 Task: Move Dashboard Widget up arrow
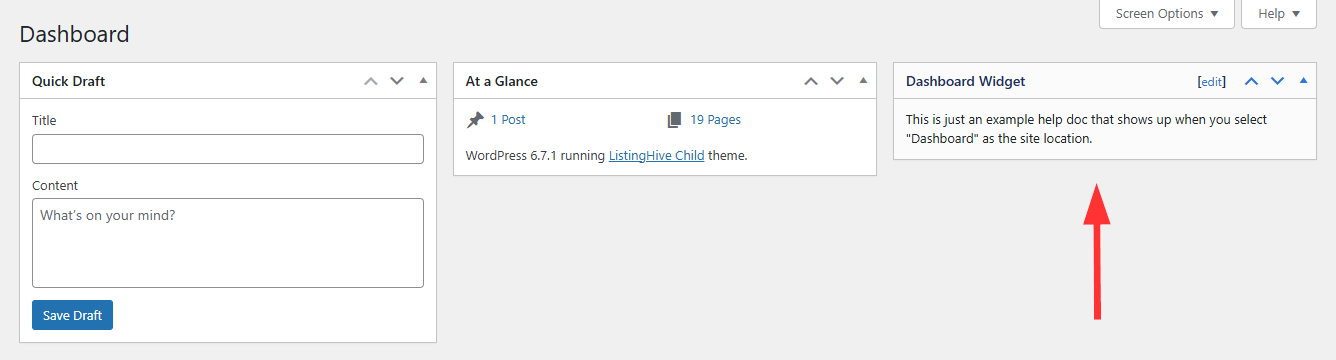coord(1251,81)
